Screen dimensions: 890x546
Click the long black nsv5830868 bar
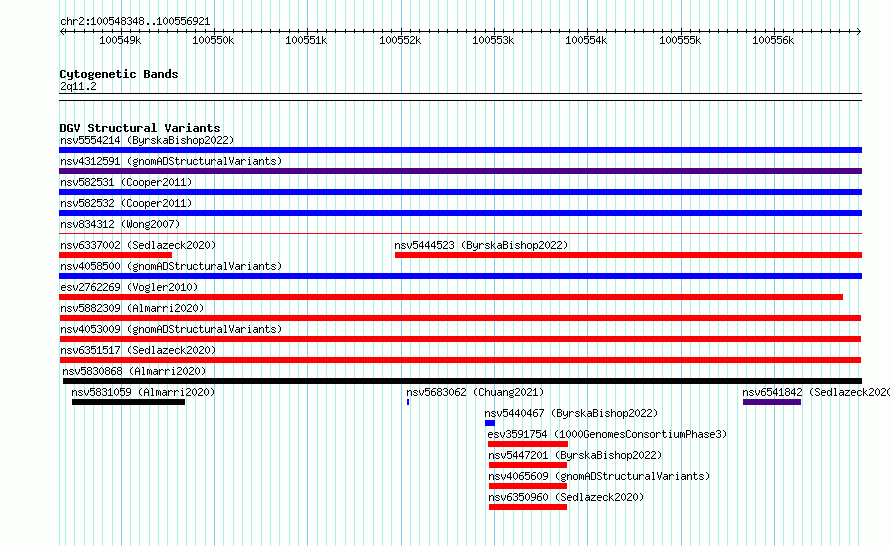point(462,381)
